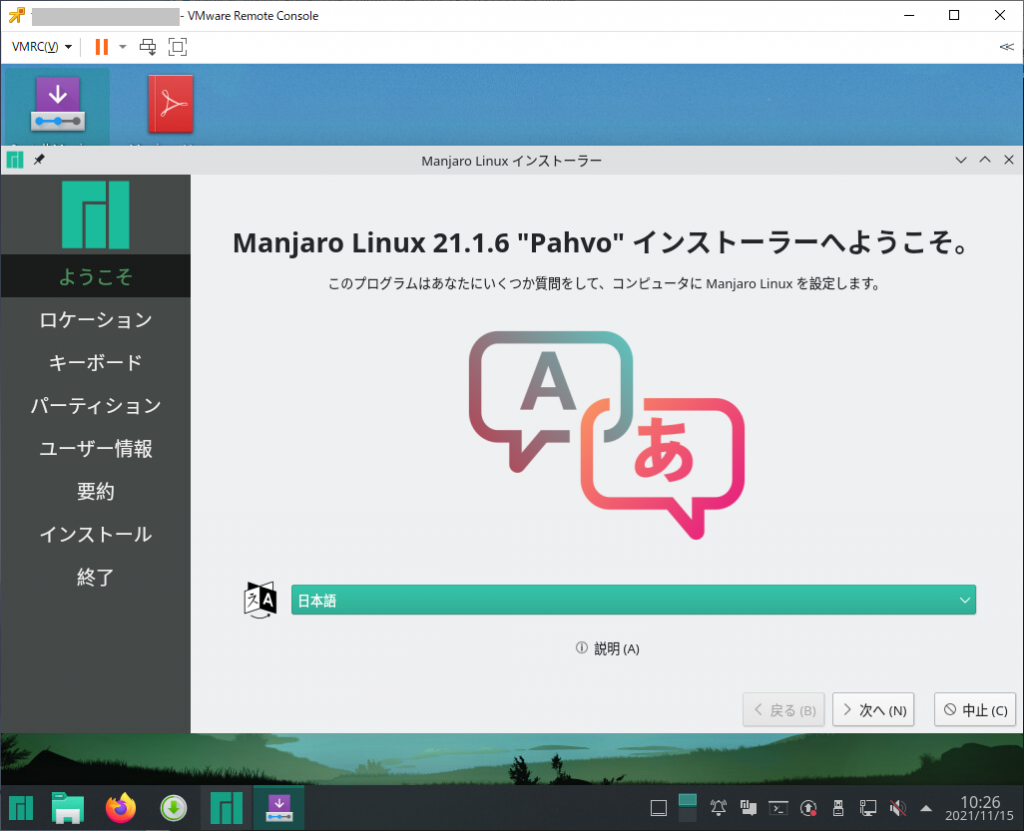Click the 次へ (N) next button
Image resolution: width=1024 pixels, height=831 pixels.
coord(874,710)
